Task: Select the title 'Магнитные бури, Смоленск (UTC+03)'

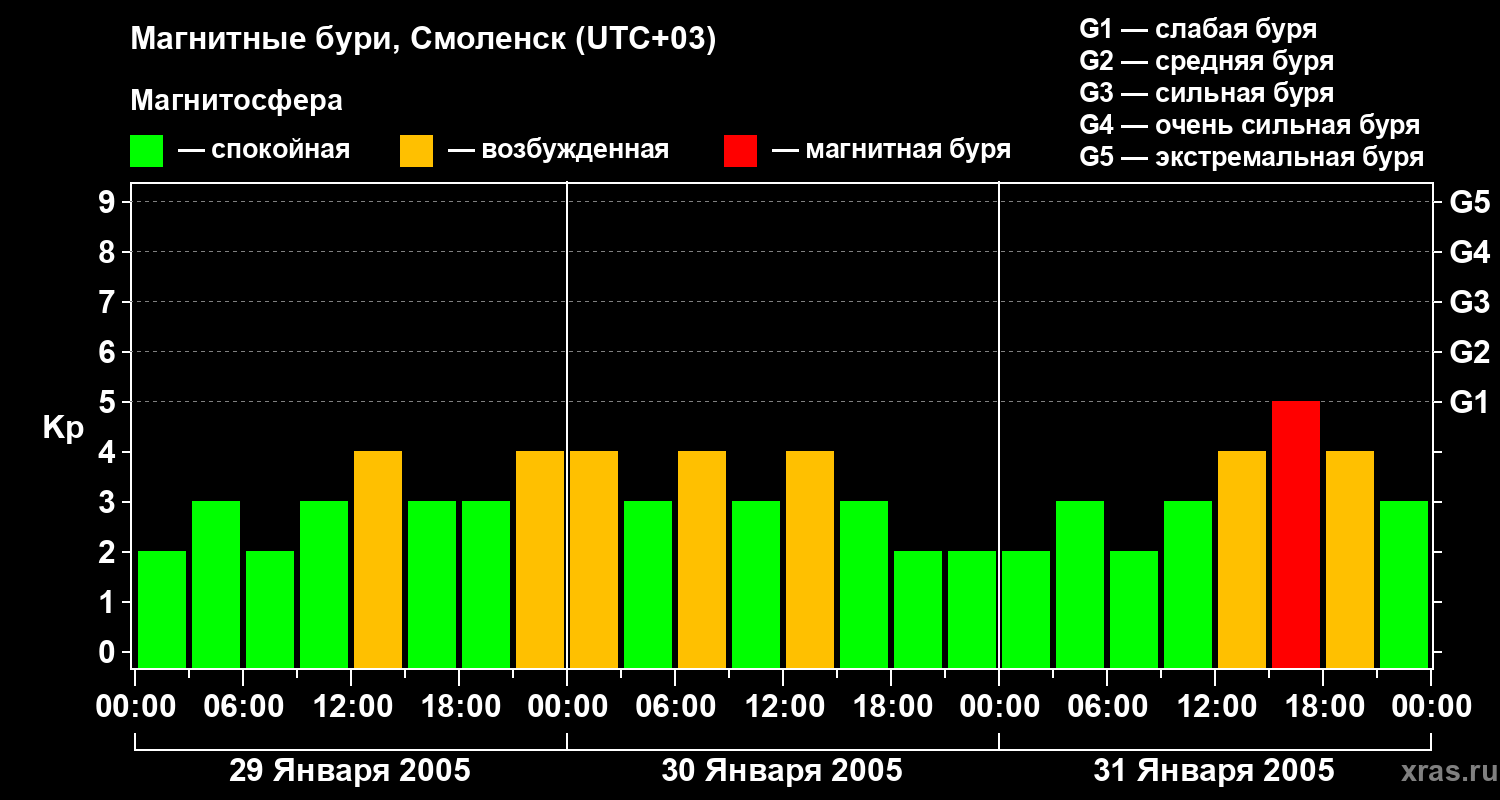Action: point(424,40)
